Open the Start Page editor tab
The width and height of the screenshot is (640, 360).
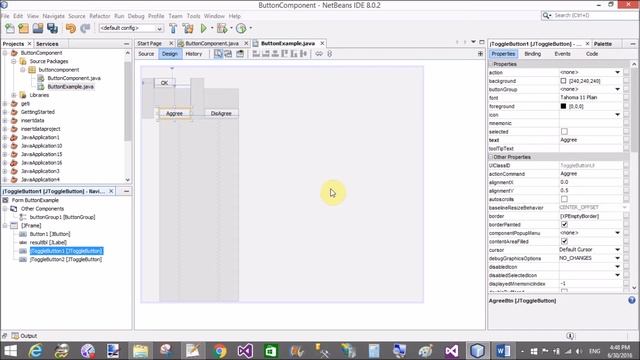149,43
